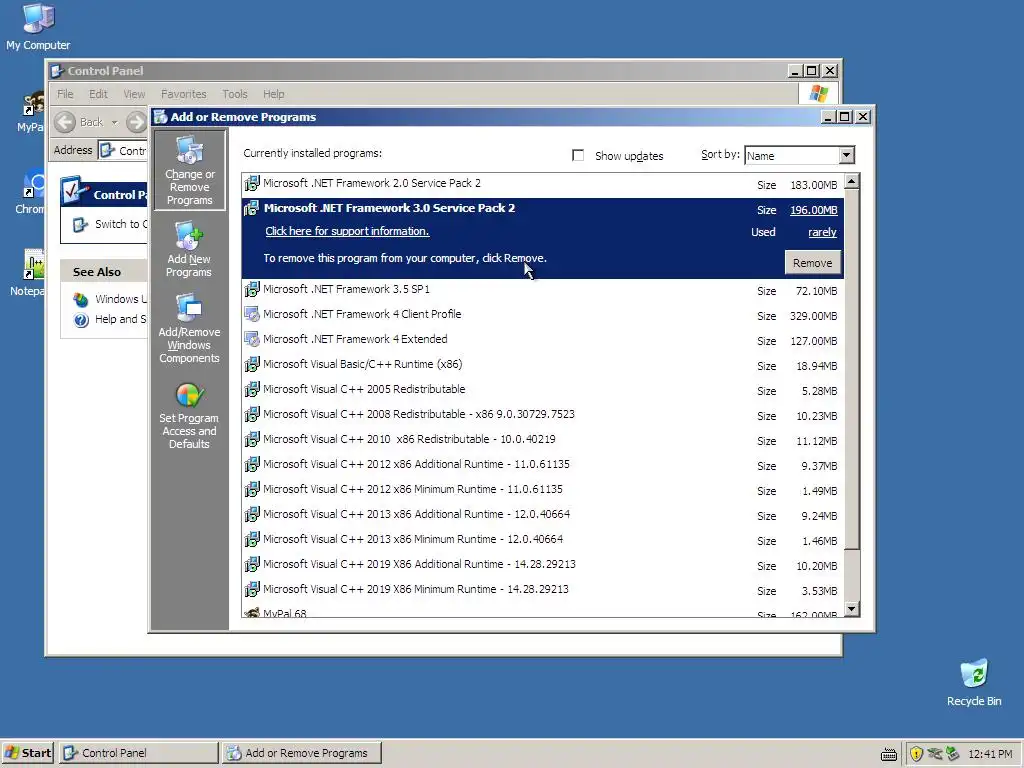
Task: Select Microsoft .NET Framework 2.0 Service Pack 2
Action: tap(542, 184)
